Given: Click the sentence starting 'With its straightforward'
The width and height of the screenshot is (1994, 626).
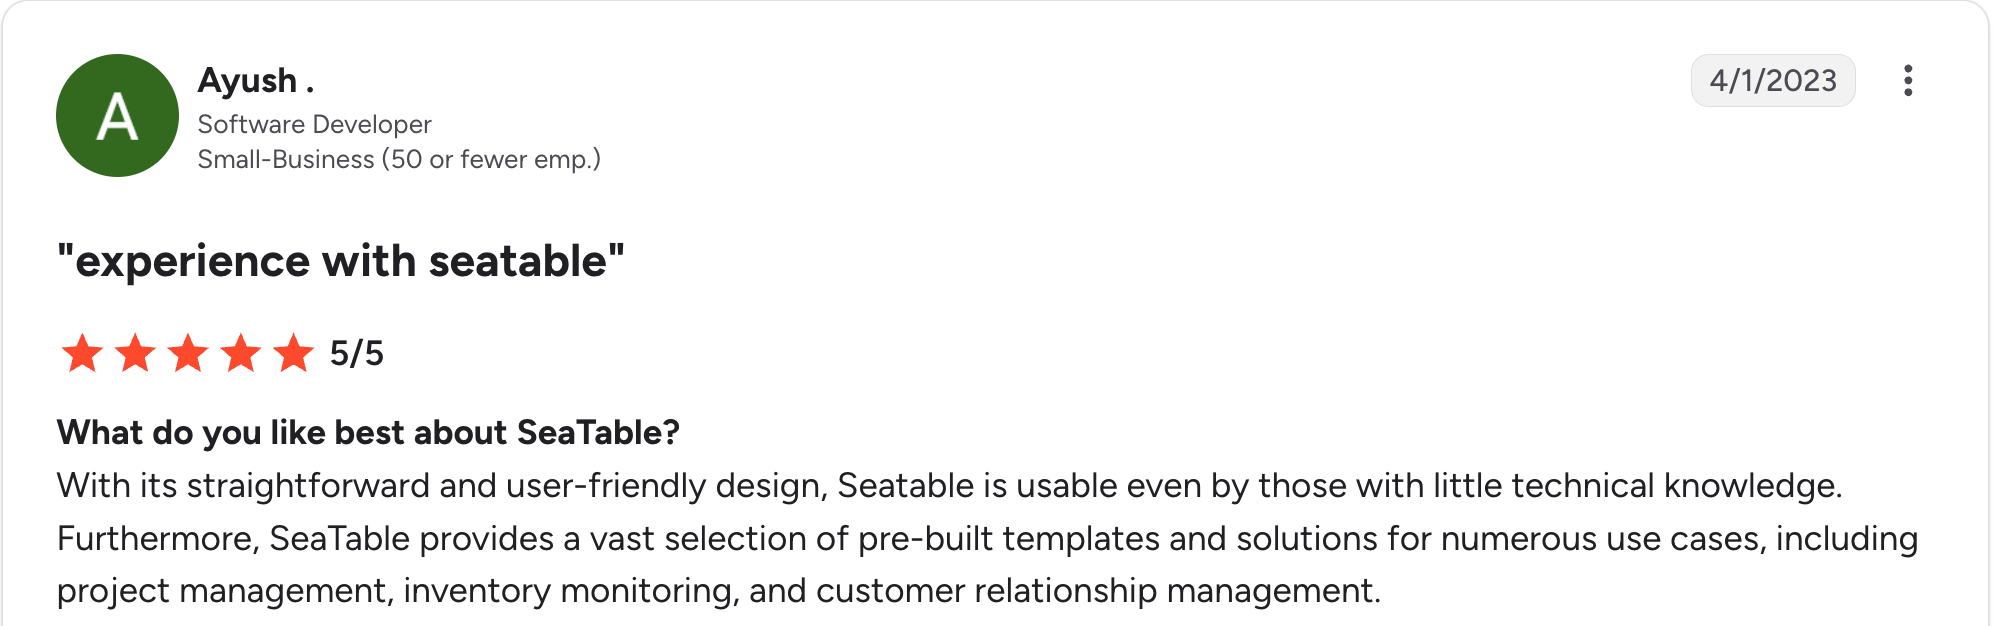Looking at the screenshot, I should [x=950, y=485].
